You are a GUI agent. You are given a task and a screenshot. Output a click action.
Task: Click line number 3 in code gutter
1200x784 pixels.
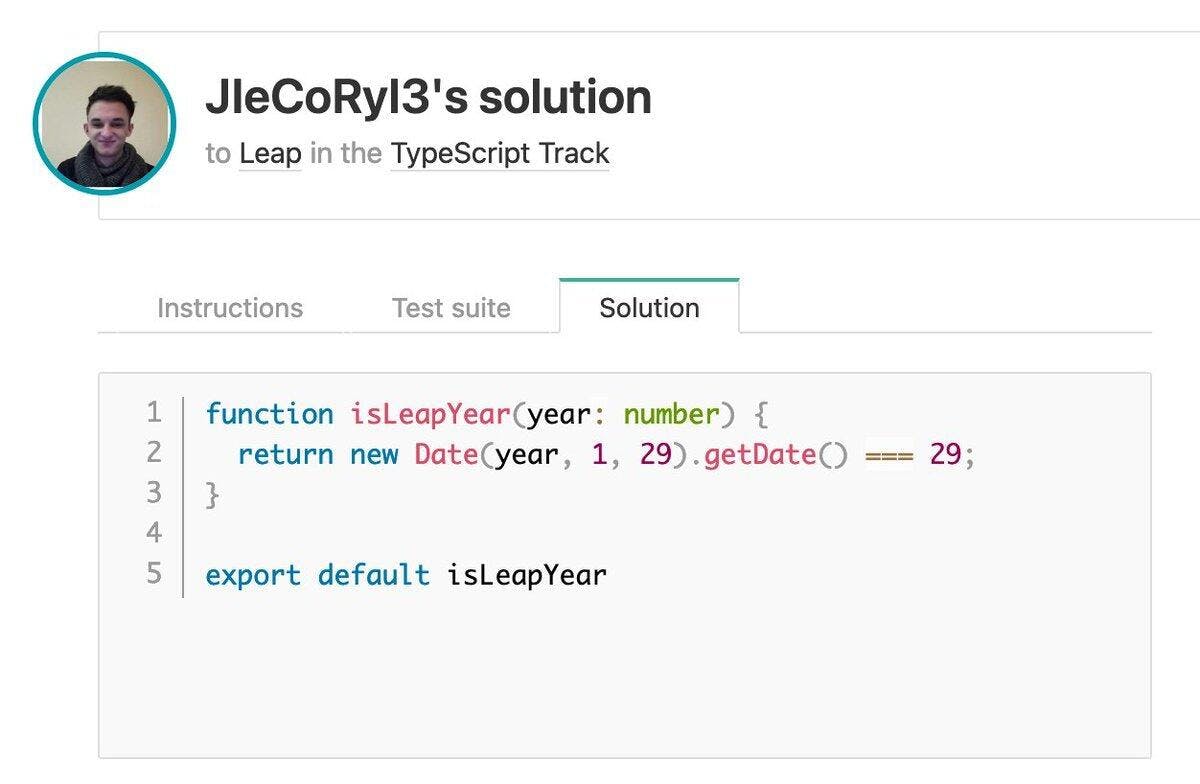153,493
